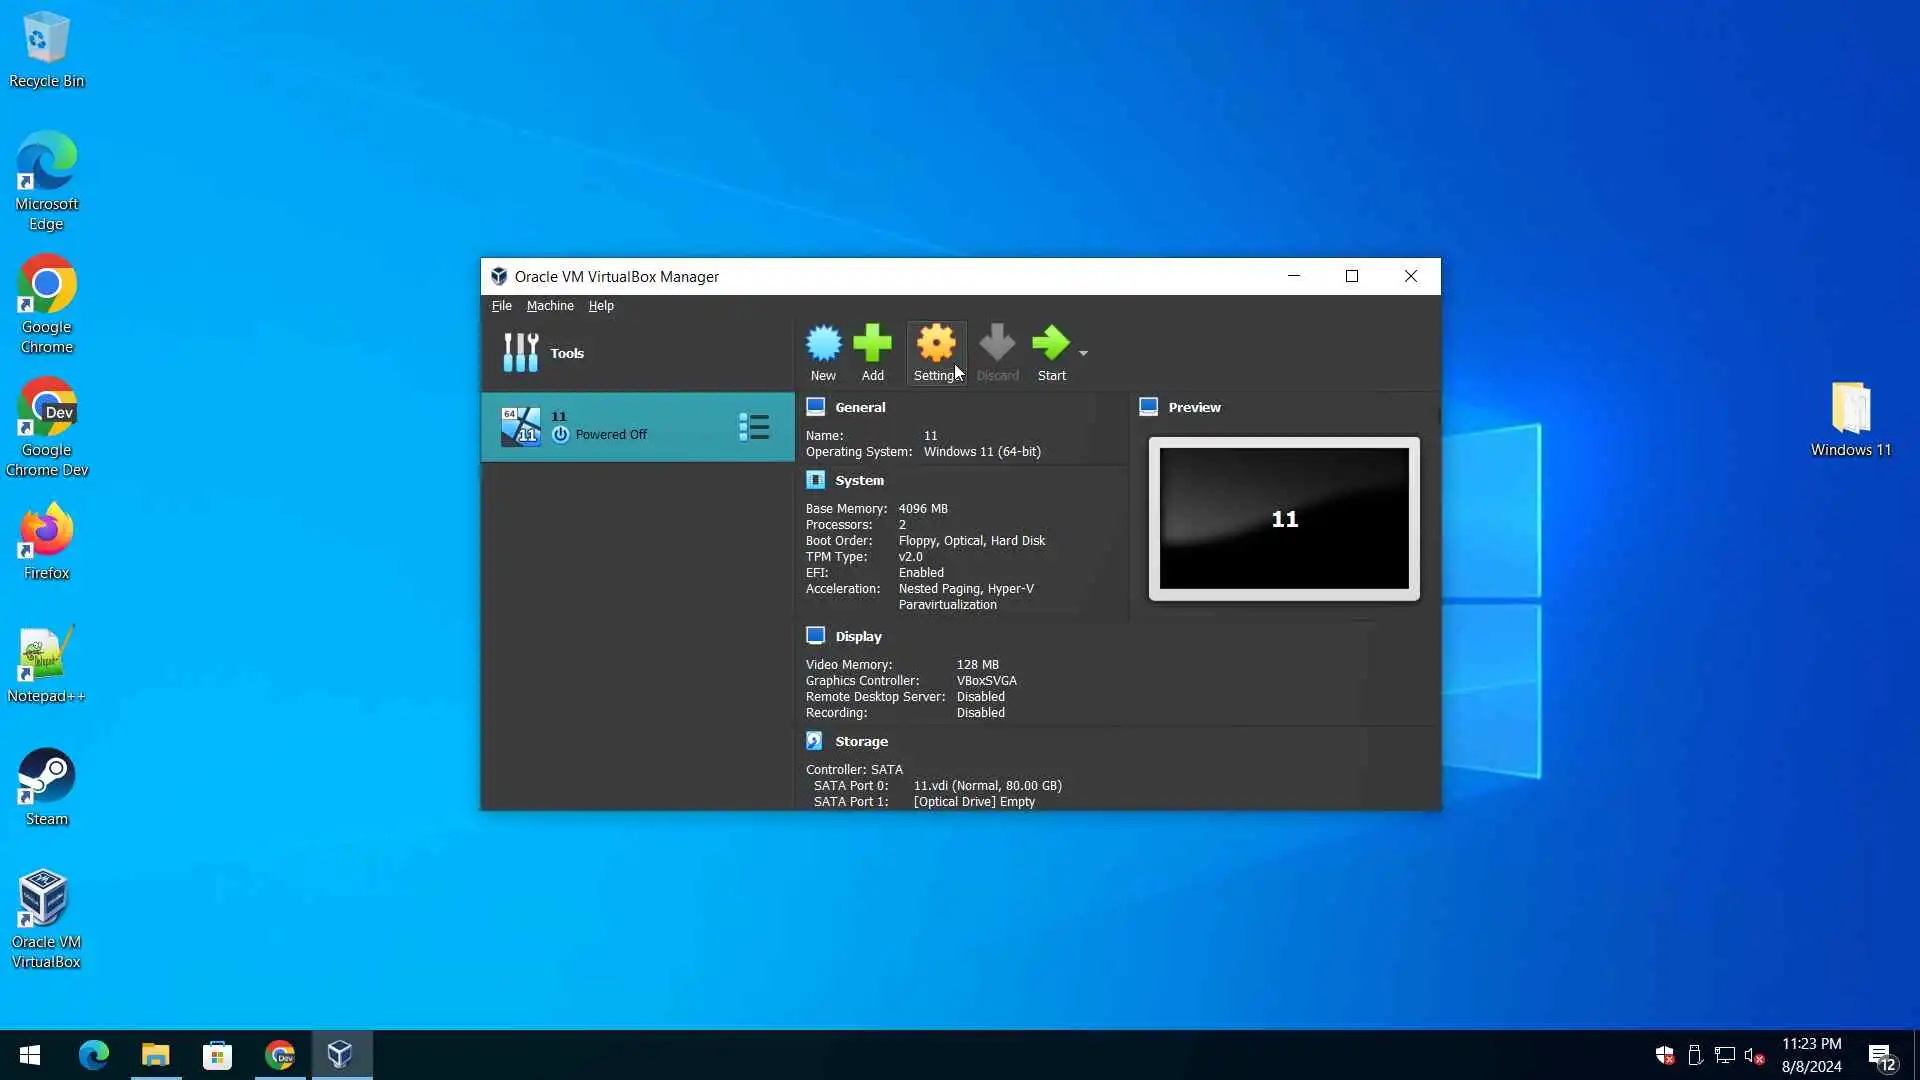Image resolution: width=1920 pixels, height=1080 pixels.
Task: Select the Powered Off VM 11
Action: [610, 427]
